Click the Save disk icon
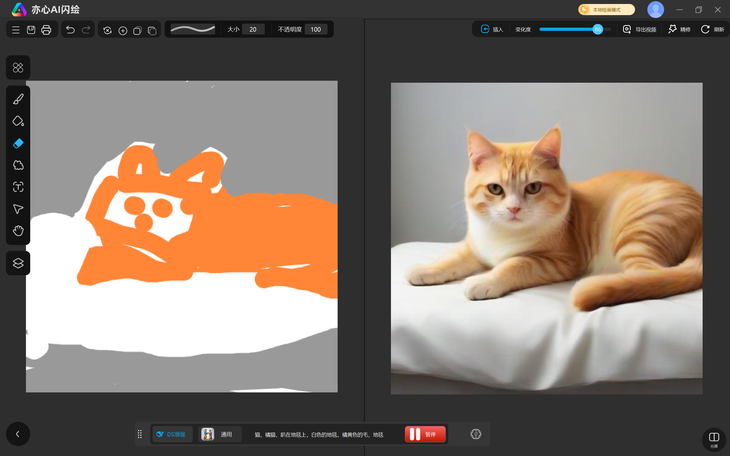This screenshot has height=456, width=730. click(x=31, y=30)
